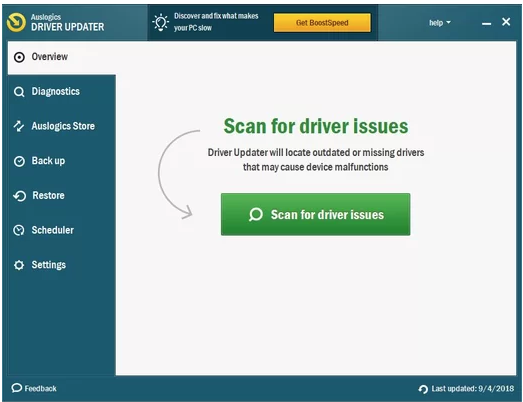Click the Auslogics Store arrows icon
Image resolution: width=523 pixels, height=402 pixels.
(19, 126)
